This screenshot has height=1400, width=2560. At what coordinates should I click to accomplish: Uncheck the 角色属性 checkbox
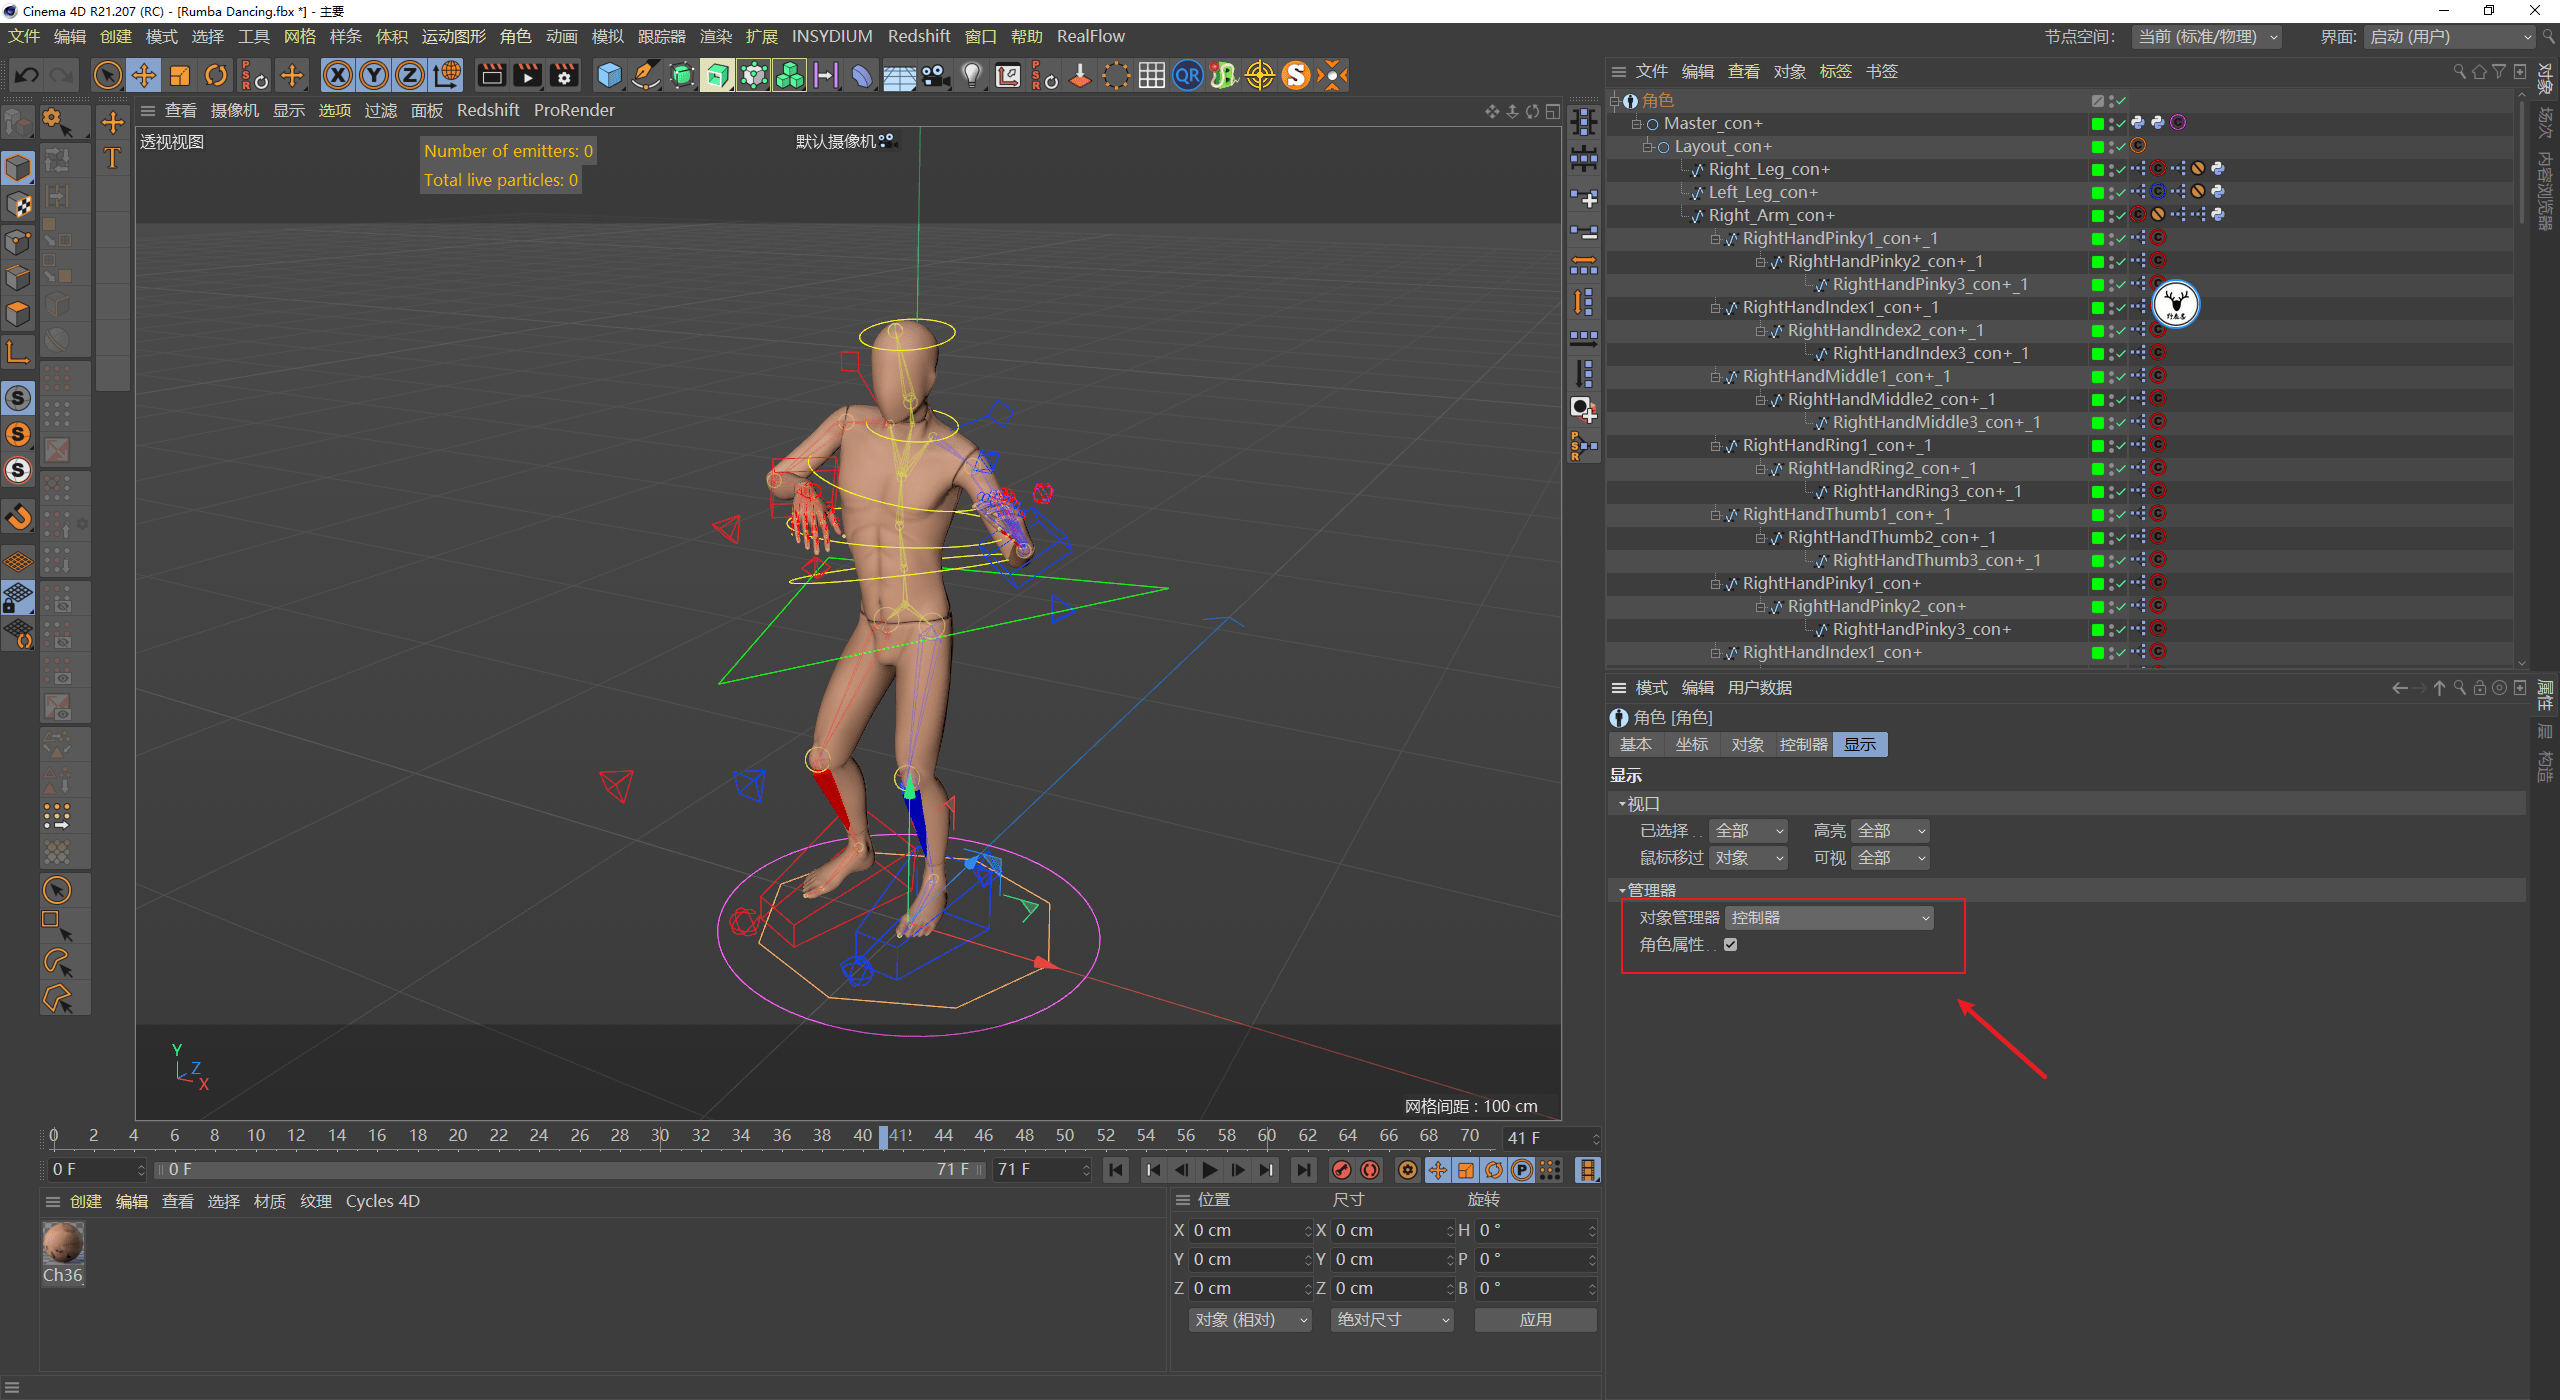tap(1731, 943)
